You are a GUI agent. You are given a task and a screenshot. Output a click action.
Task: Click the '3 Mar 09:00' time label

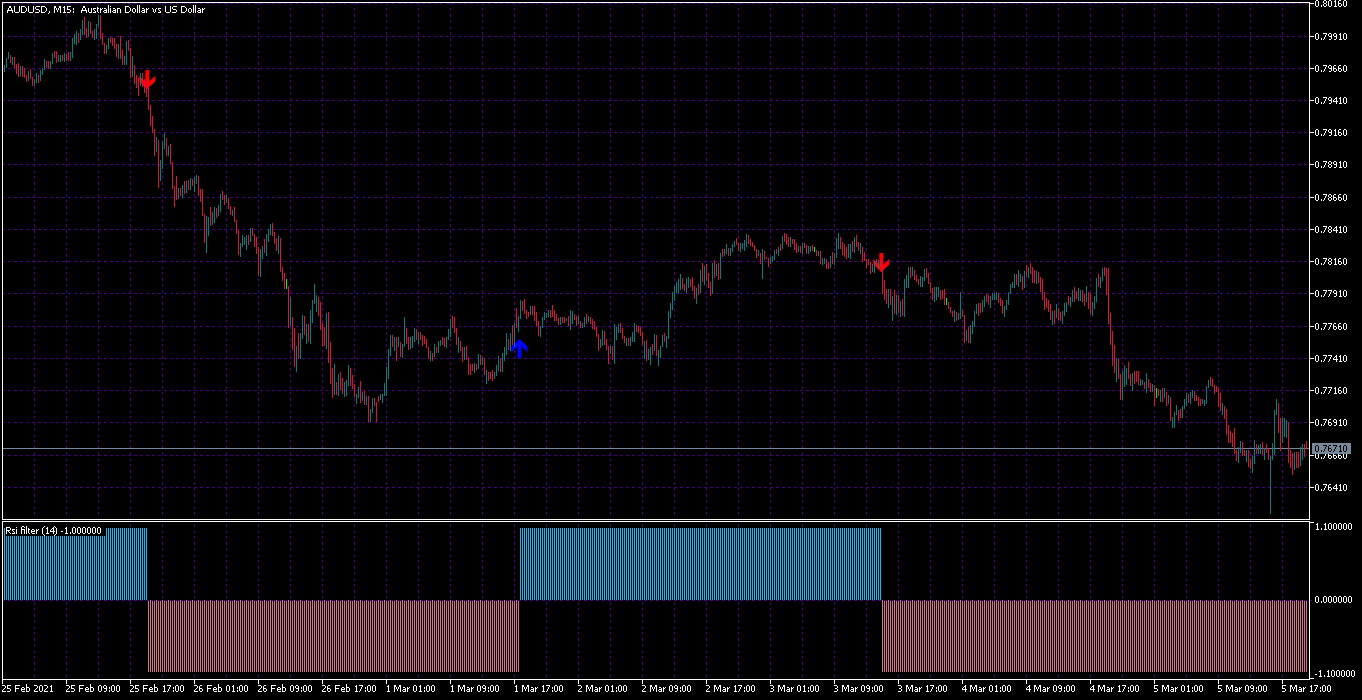click(861, 689)
